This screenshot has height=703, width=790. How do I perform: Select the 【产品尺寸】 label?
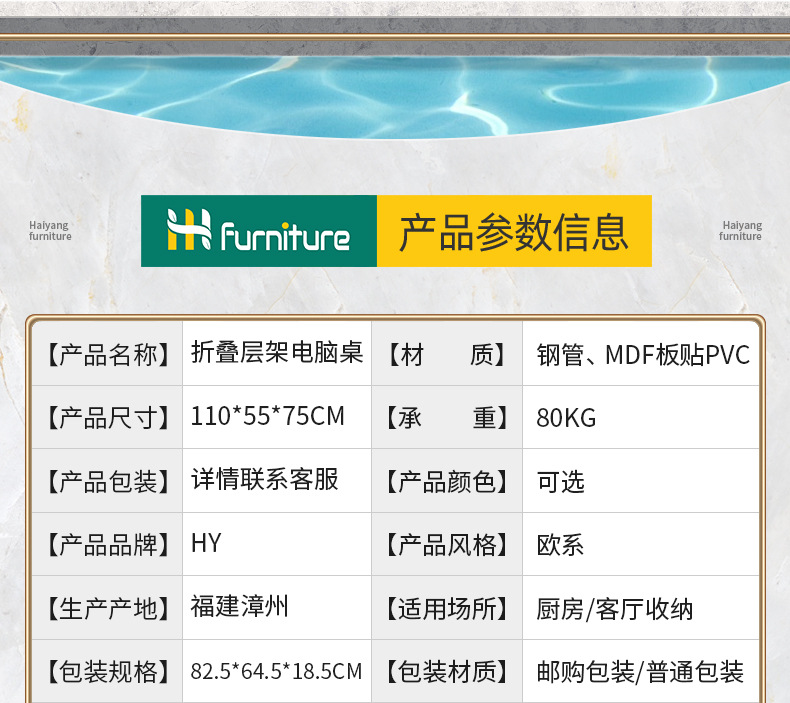107,418
